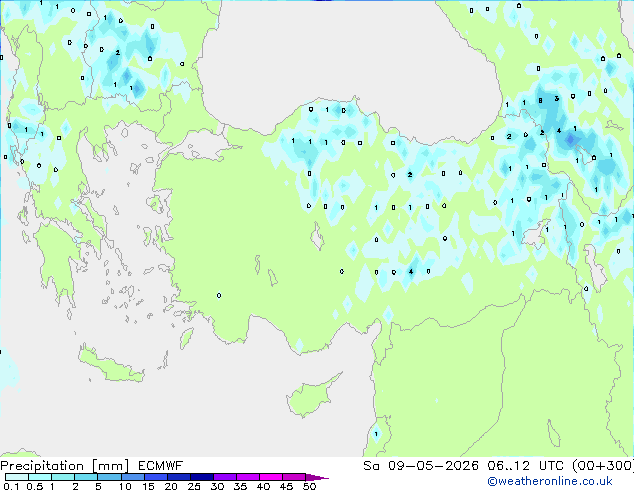Select the 5 to 10 mm legend swatch
Viewport: 634px width, 490px height.
click(109, 477)
